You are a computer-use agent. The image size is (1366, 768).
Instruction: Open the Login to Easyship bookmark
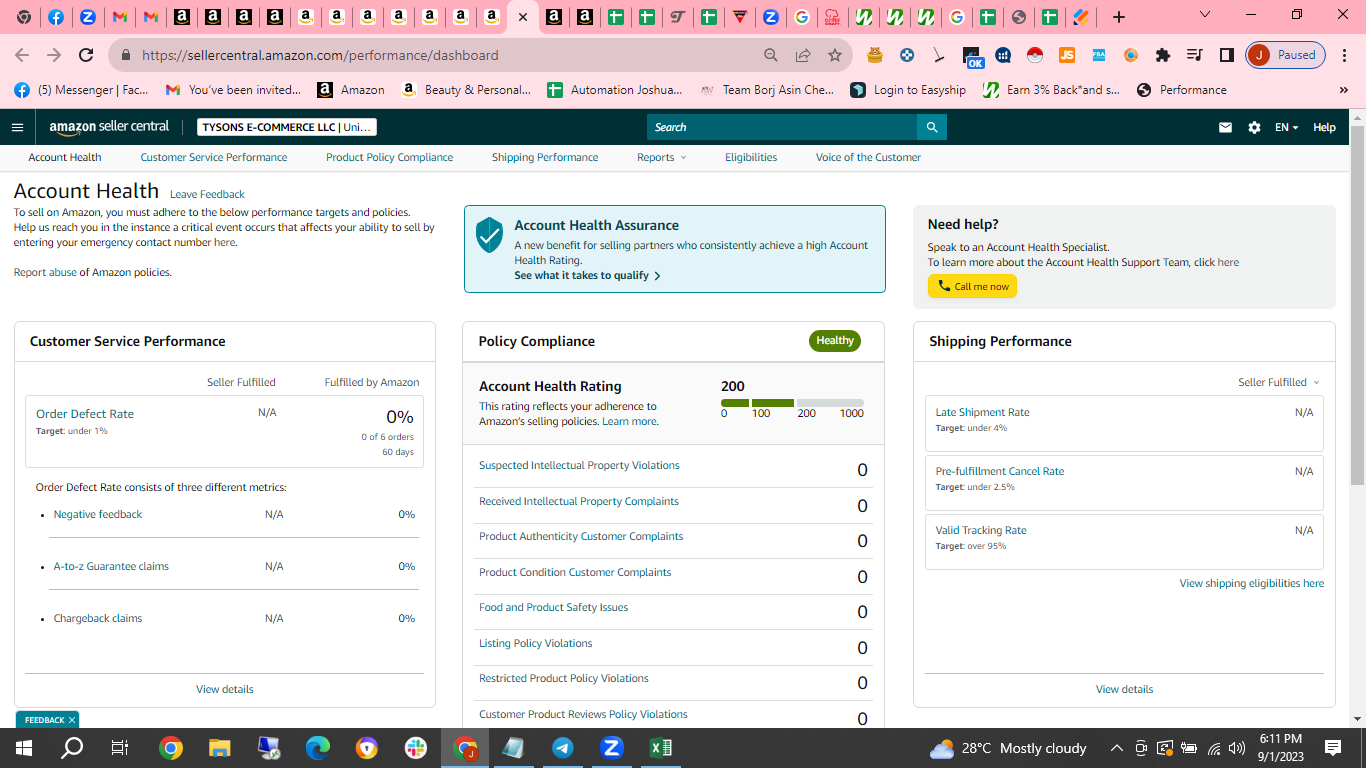[908, 90]
